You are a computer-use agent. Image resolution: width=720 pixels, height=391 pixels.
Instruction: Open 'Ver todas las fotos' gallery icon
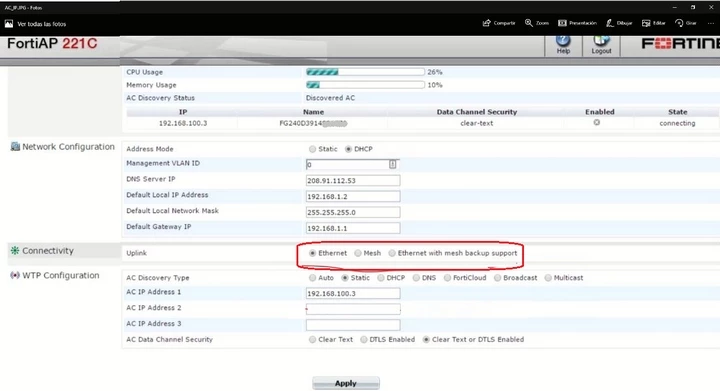click(9, 24)
